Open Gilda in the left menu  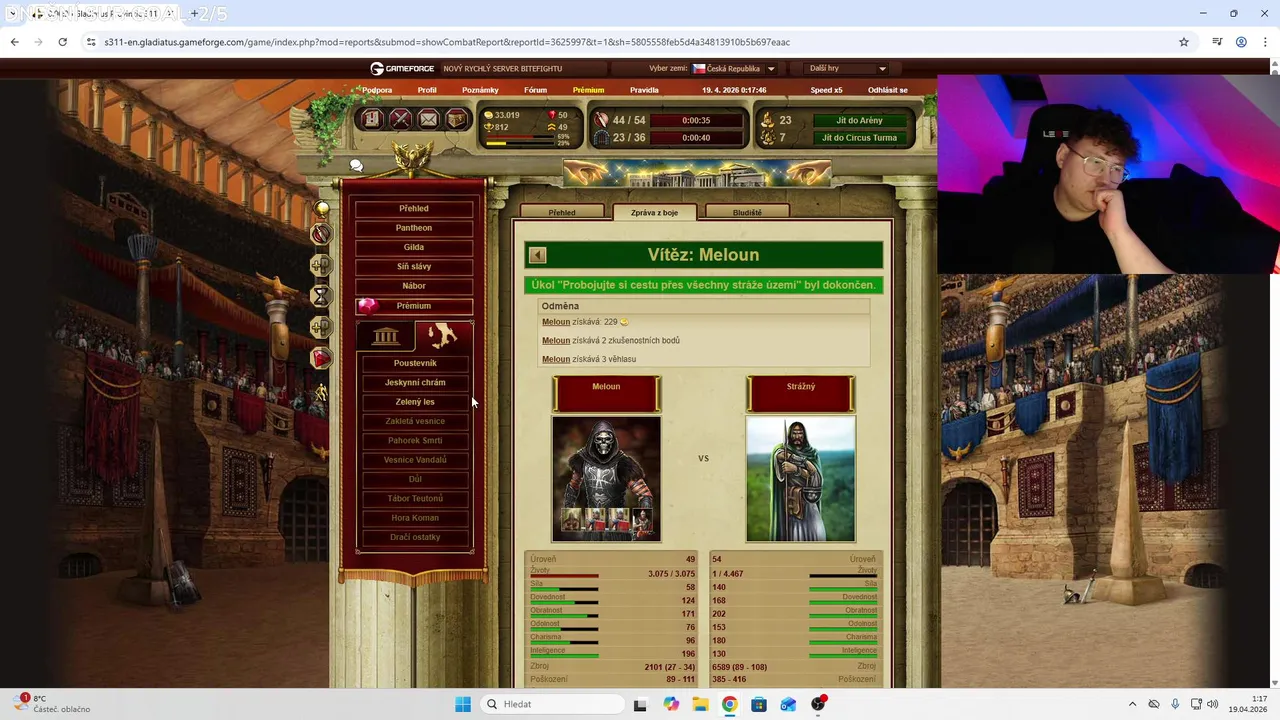click(x=414, y=247)
